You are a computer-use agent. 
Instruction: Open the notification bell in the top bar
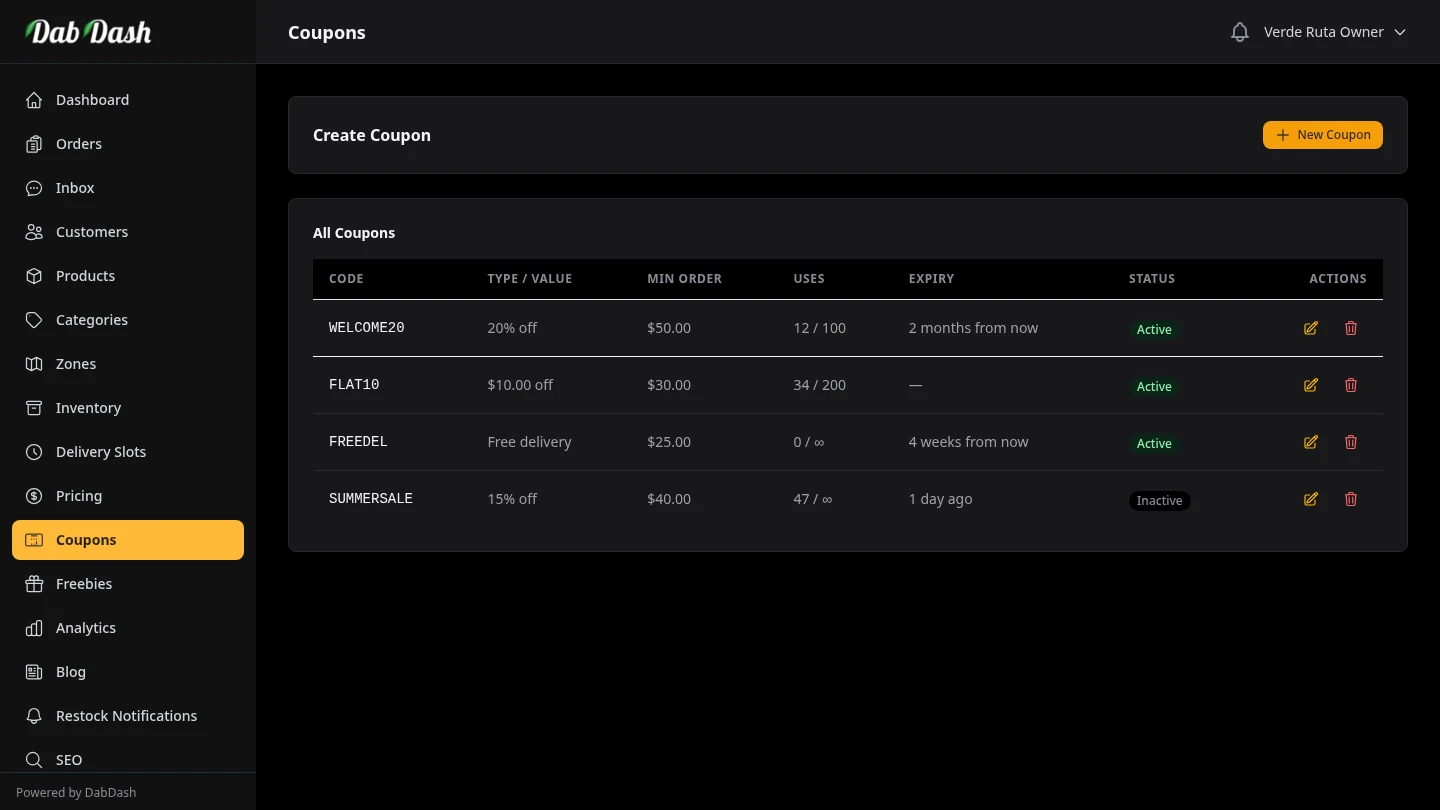click(1239, 31)
